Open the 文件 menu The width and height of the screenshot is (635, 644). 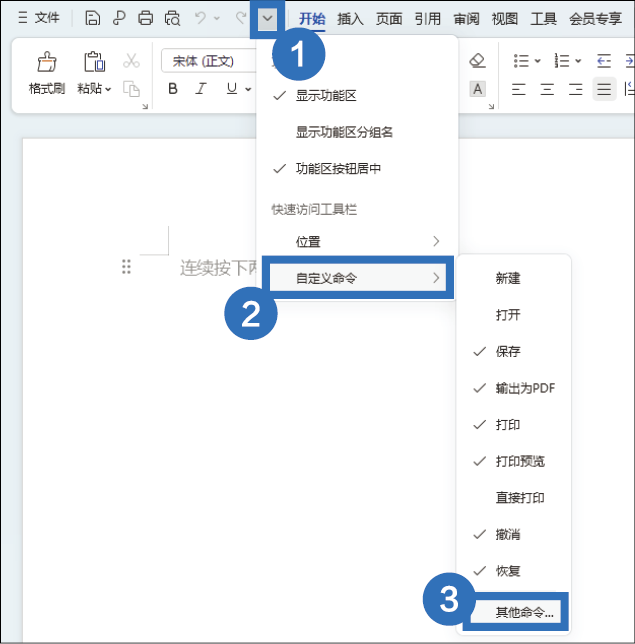point(40,18)
